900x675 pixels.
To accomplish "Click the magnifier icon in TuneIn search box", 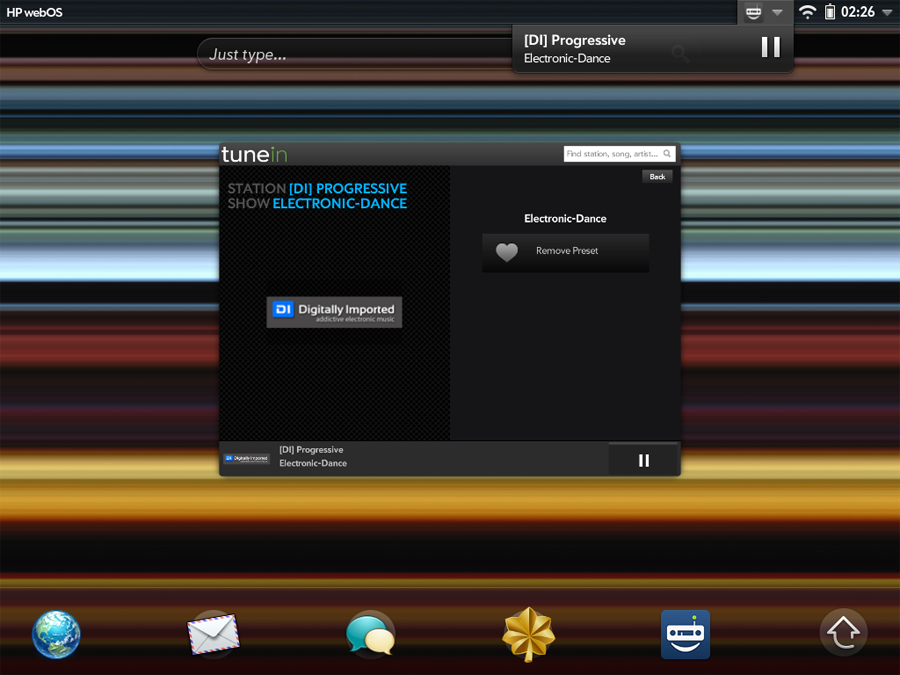I will pyautogui.click(x=667, y=154).
